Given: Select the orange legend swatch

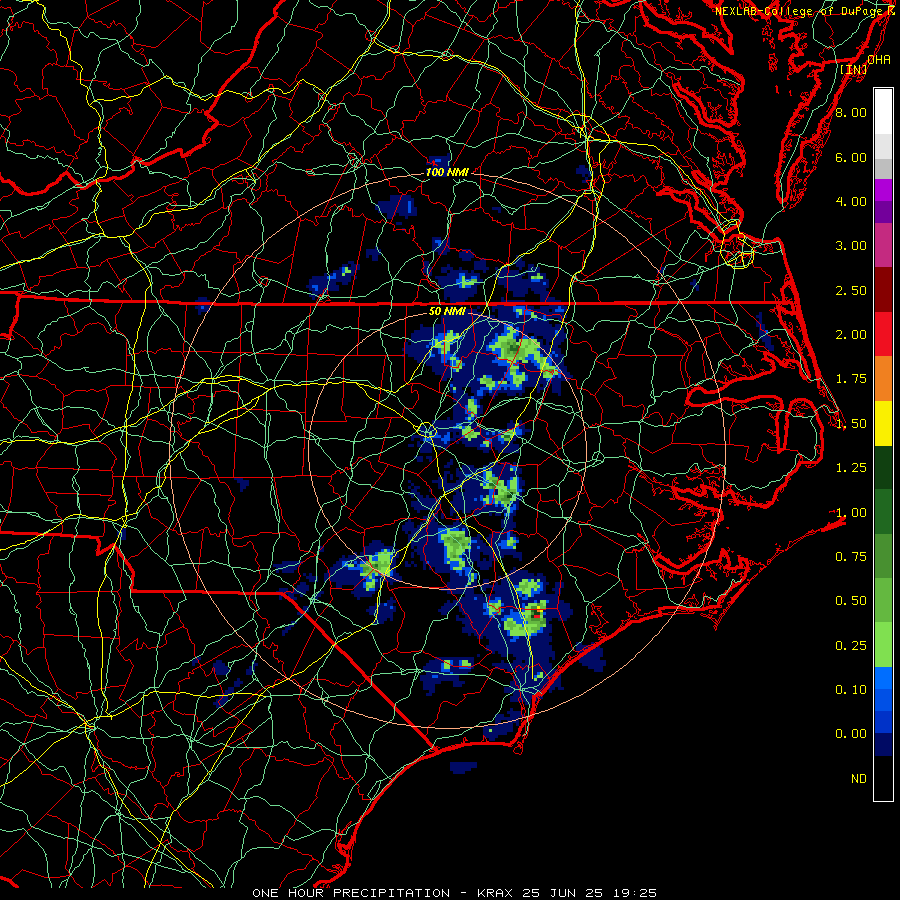Looking at the screenshot, I should pos(883,379).
